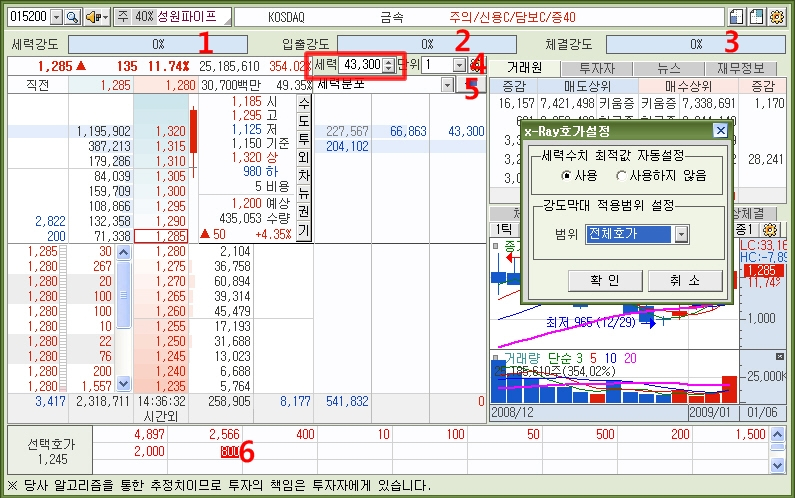Screen dimensions: 795x498
Task: Click the 세력 value spinner arrows
Action: 388,65
